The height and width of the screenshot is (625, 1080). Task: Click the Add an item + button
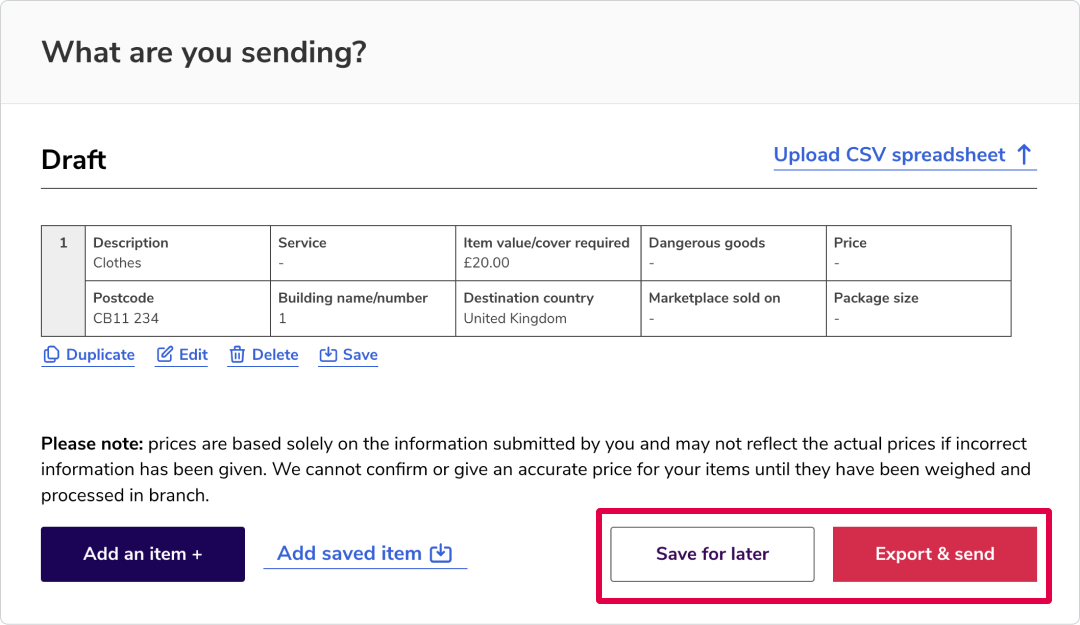point(143,554)
